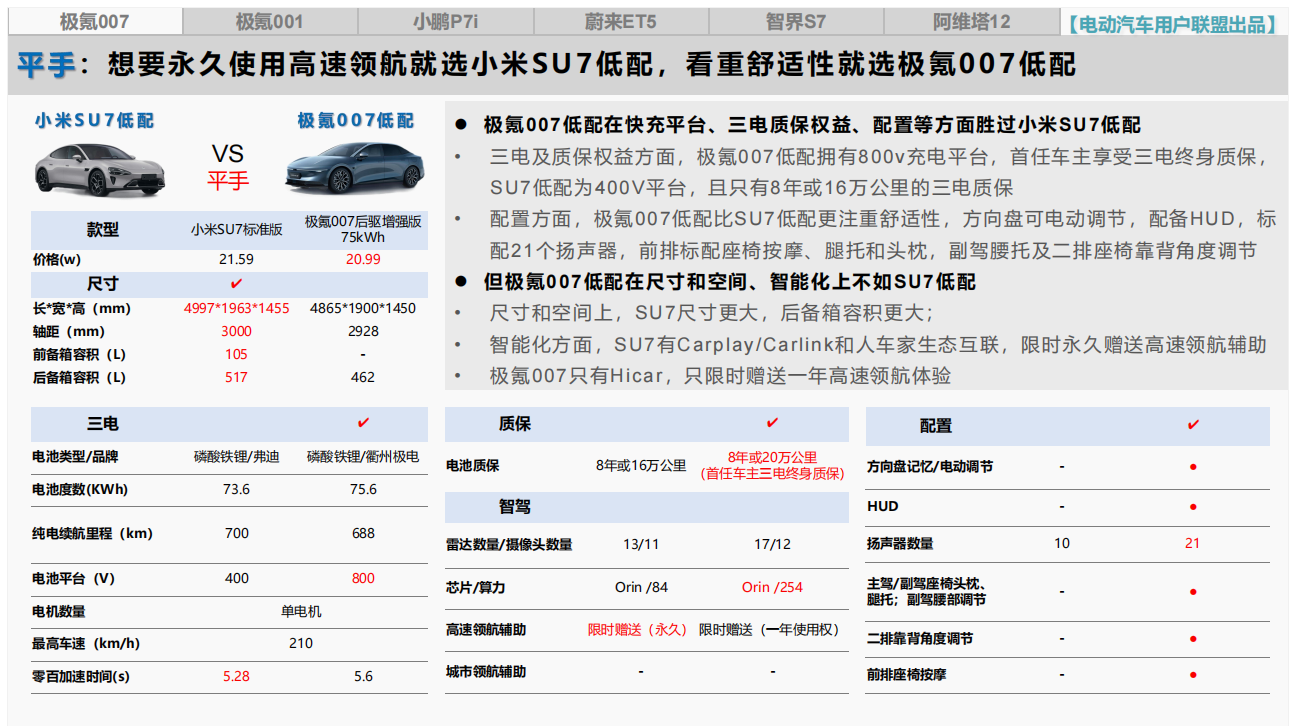Click the 极氪007低配 heading above the car

pyautogui.click(x=355, y=121)
